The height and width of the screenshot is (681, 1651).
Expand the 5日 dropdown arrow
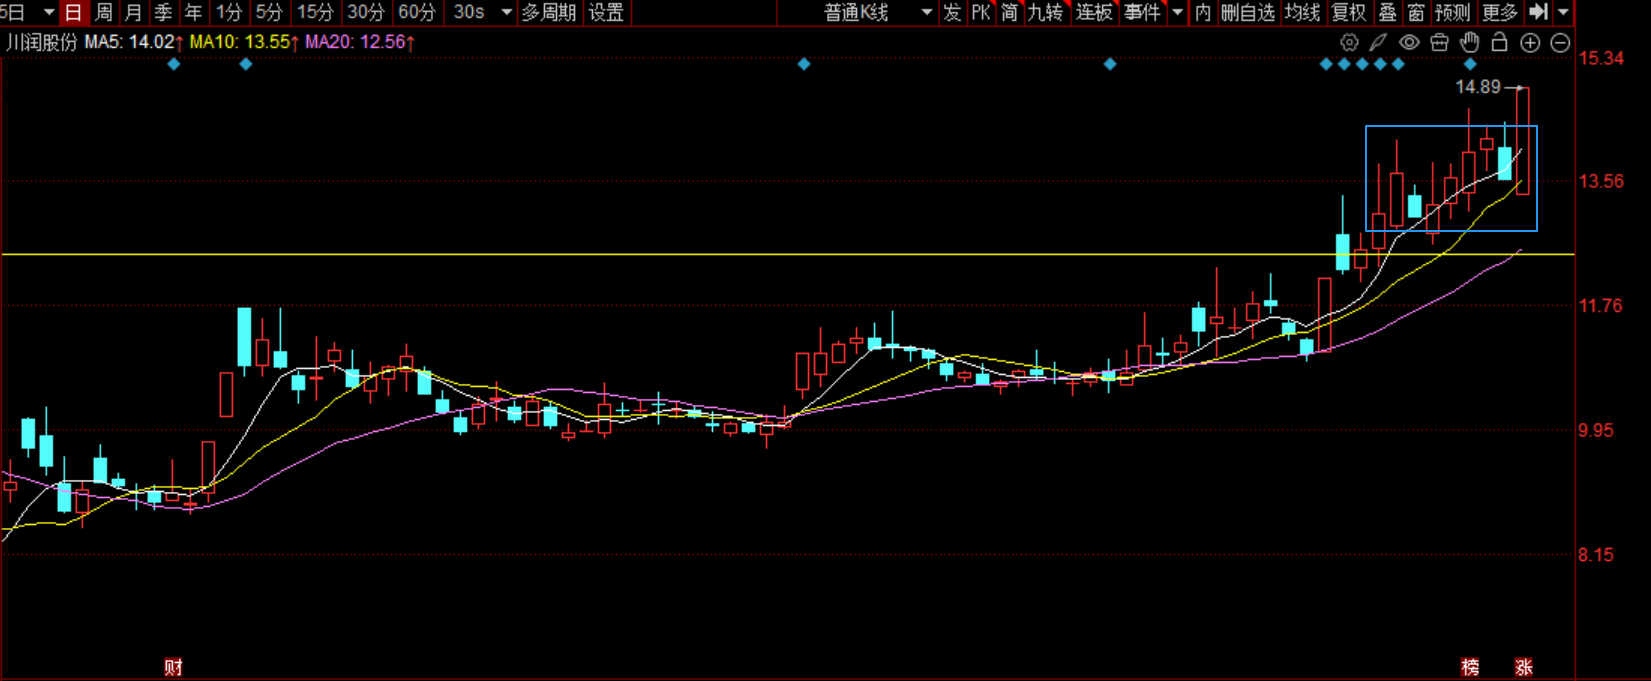[48, 12]
